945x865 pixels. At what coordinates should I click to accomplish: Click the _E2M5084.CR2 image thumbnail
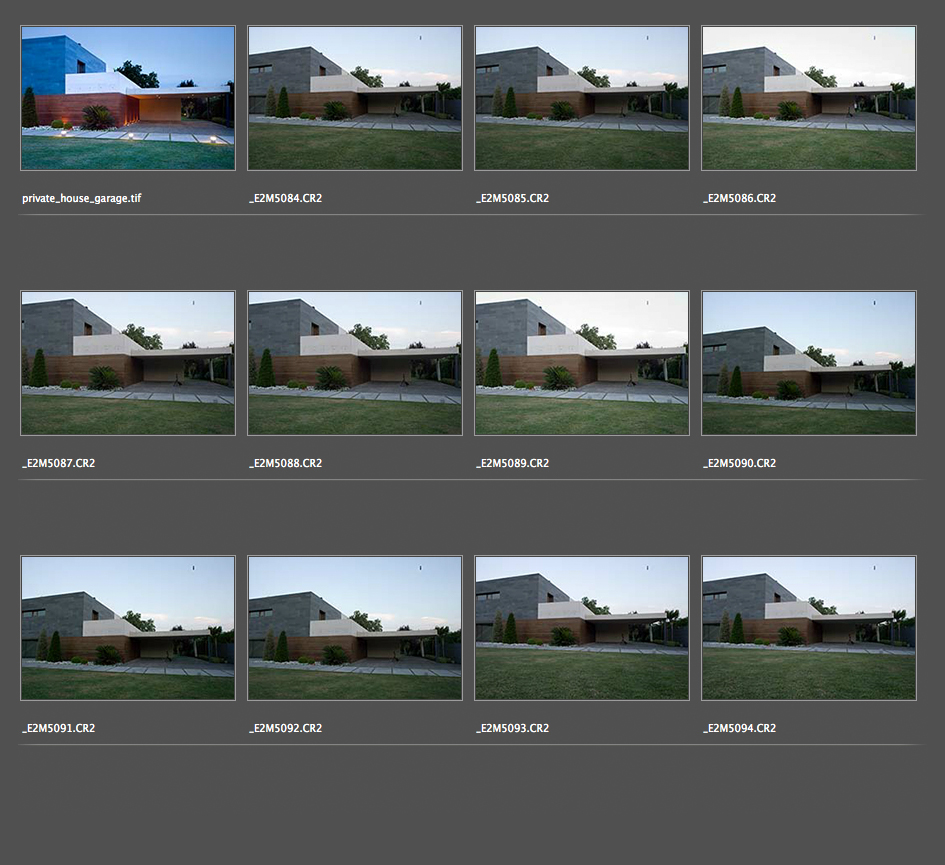355,98
